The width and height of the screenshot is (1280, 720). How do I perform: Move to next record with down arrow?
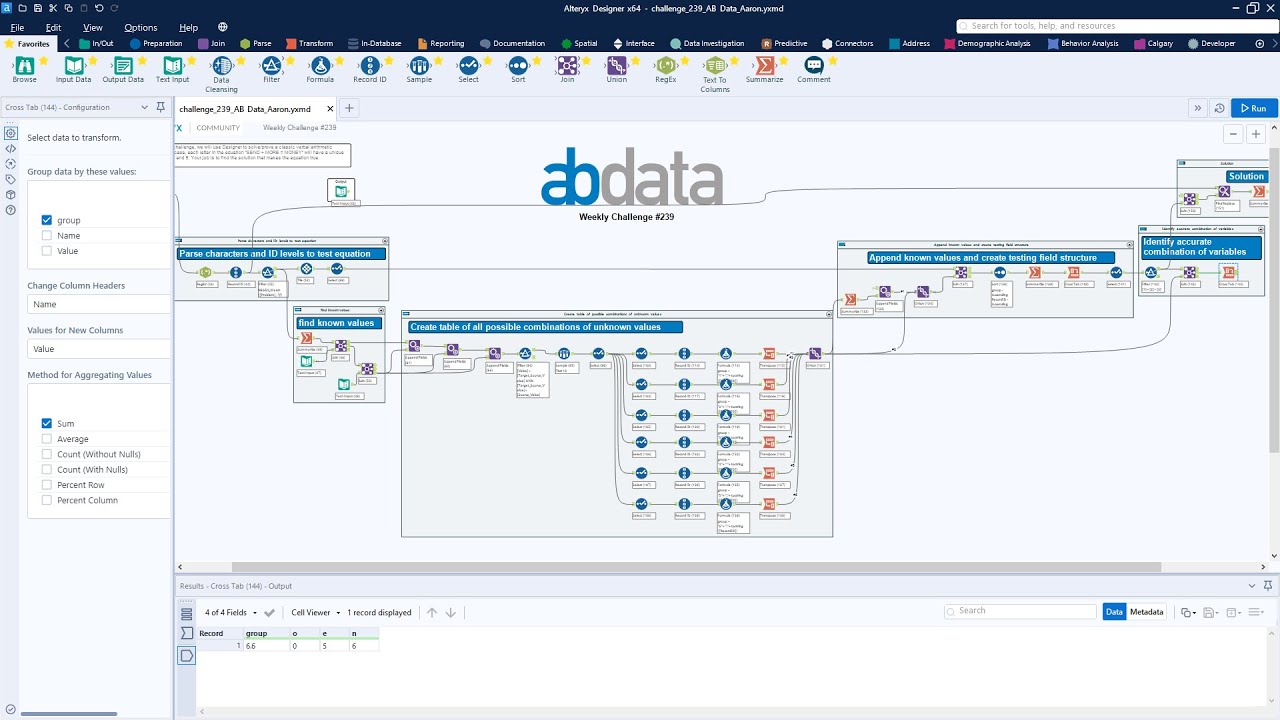451,612
